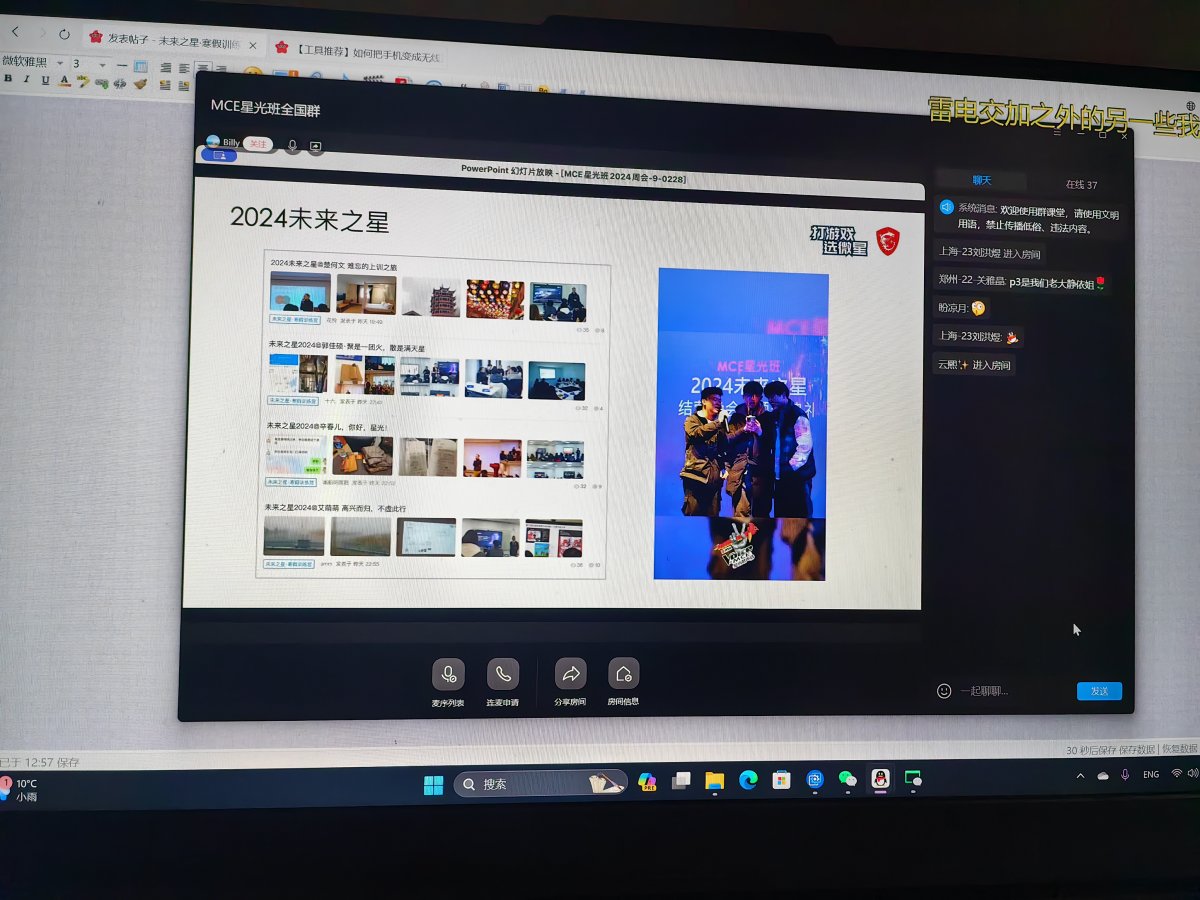The image size is (1200, 900).
Task: Open the emoji picker in chat
Action: click(944, 691)
